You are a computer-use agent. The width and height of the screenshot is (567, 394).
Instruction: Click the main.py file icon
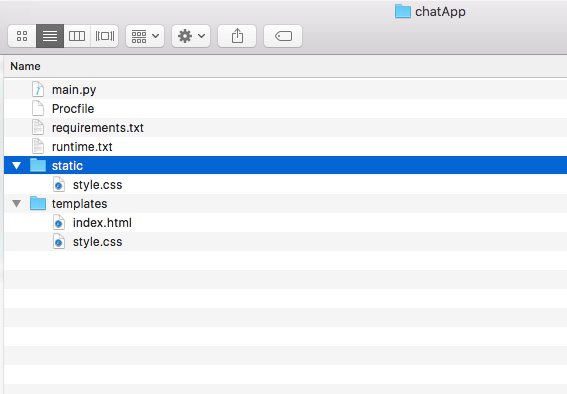click(38, 89)
